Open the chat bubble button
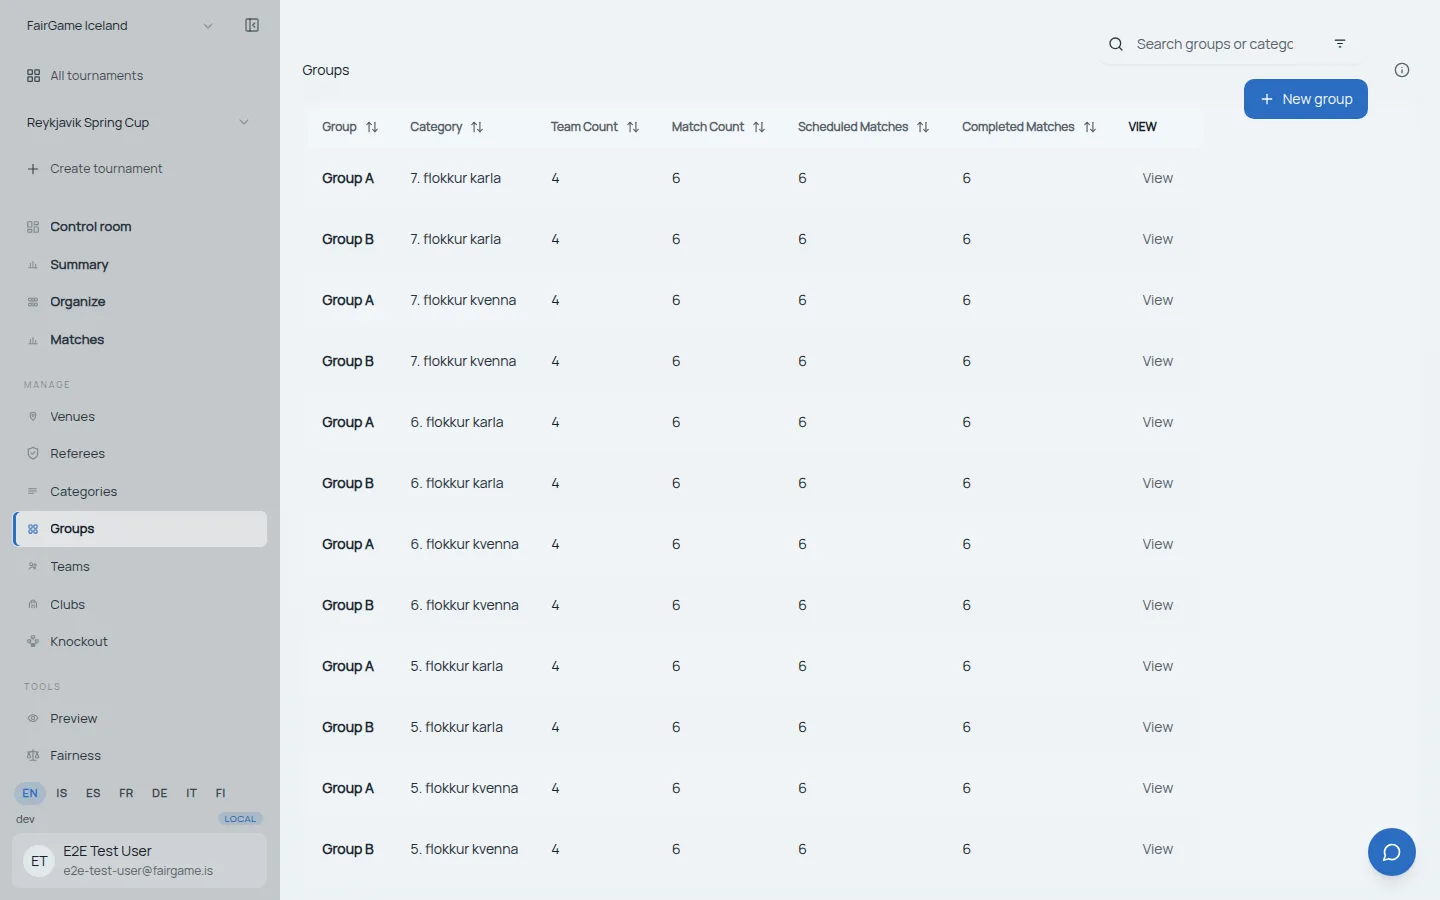The image size is (1440, 900). point(1392,852)
